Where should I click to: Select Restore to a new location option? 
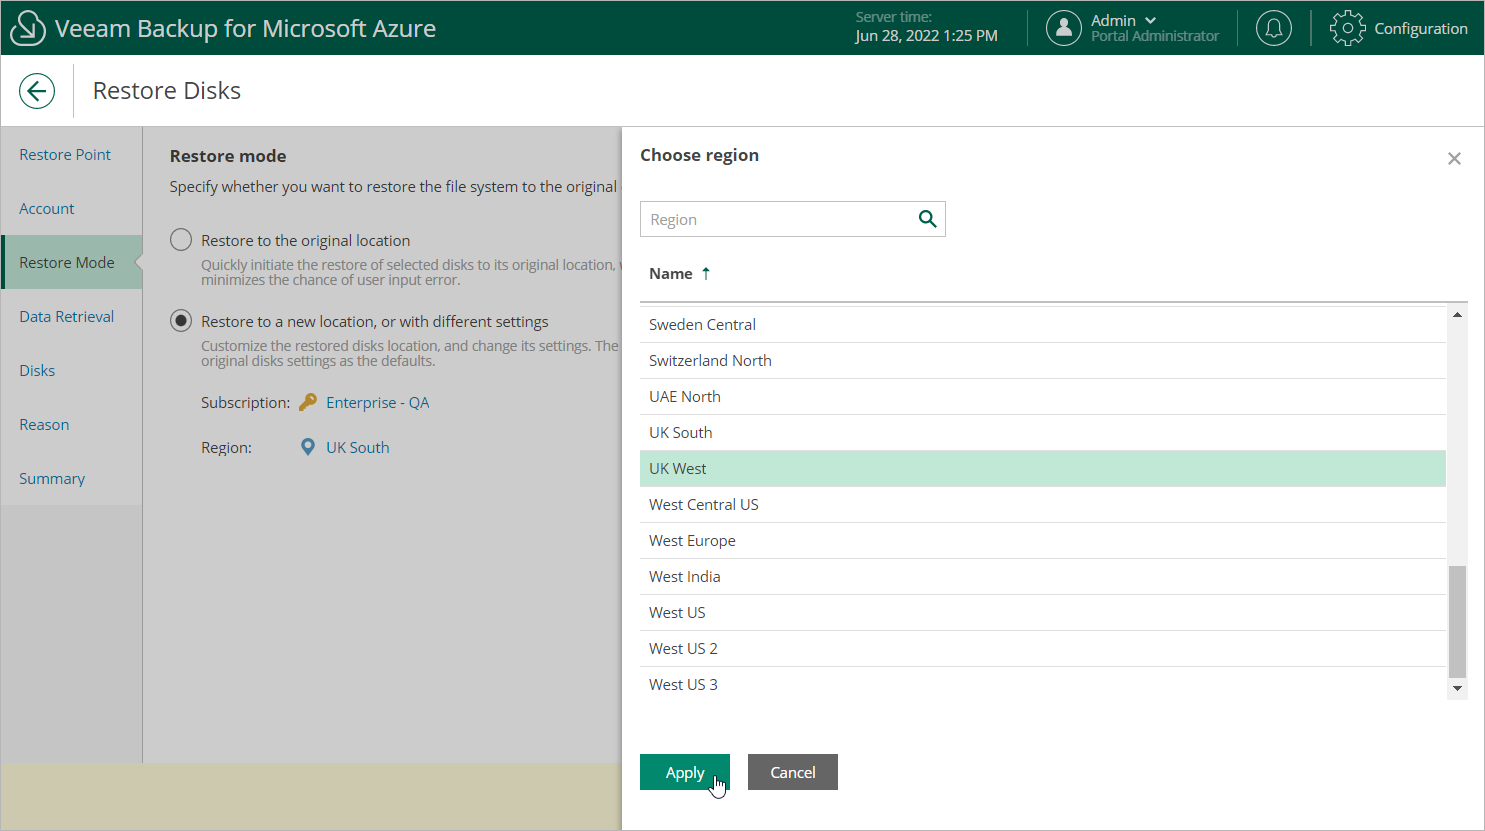tap(181, 321)
